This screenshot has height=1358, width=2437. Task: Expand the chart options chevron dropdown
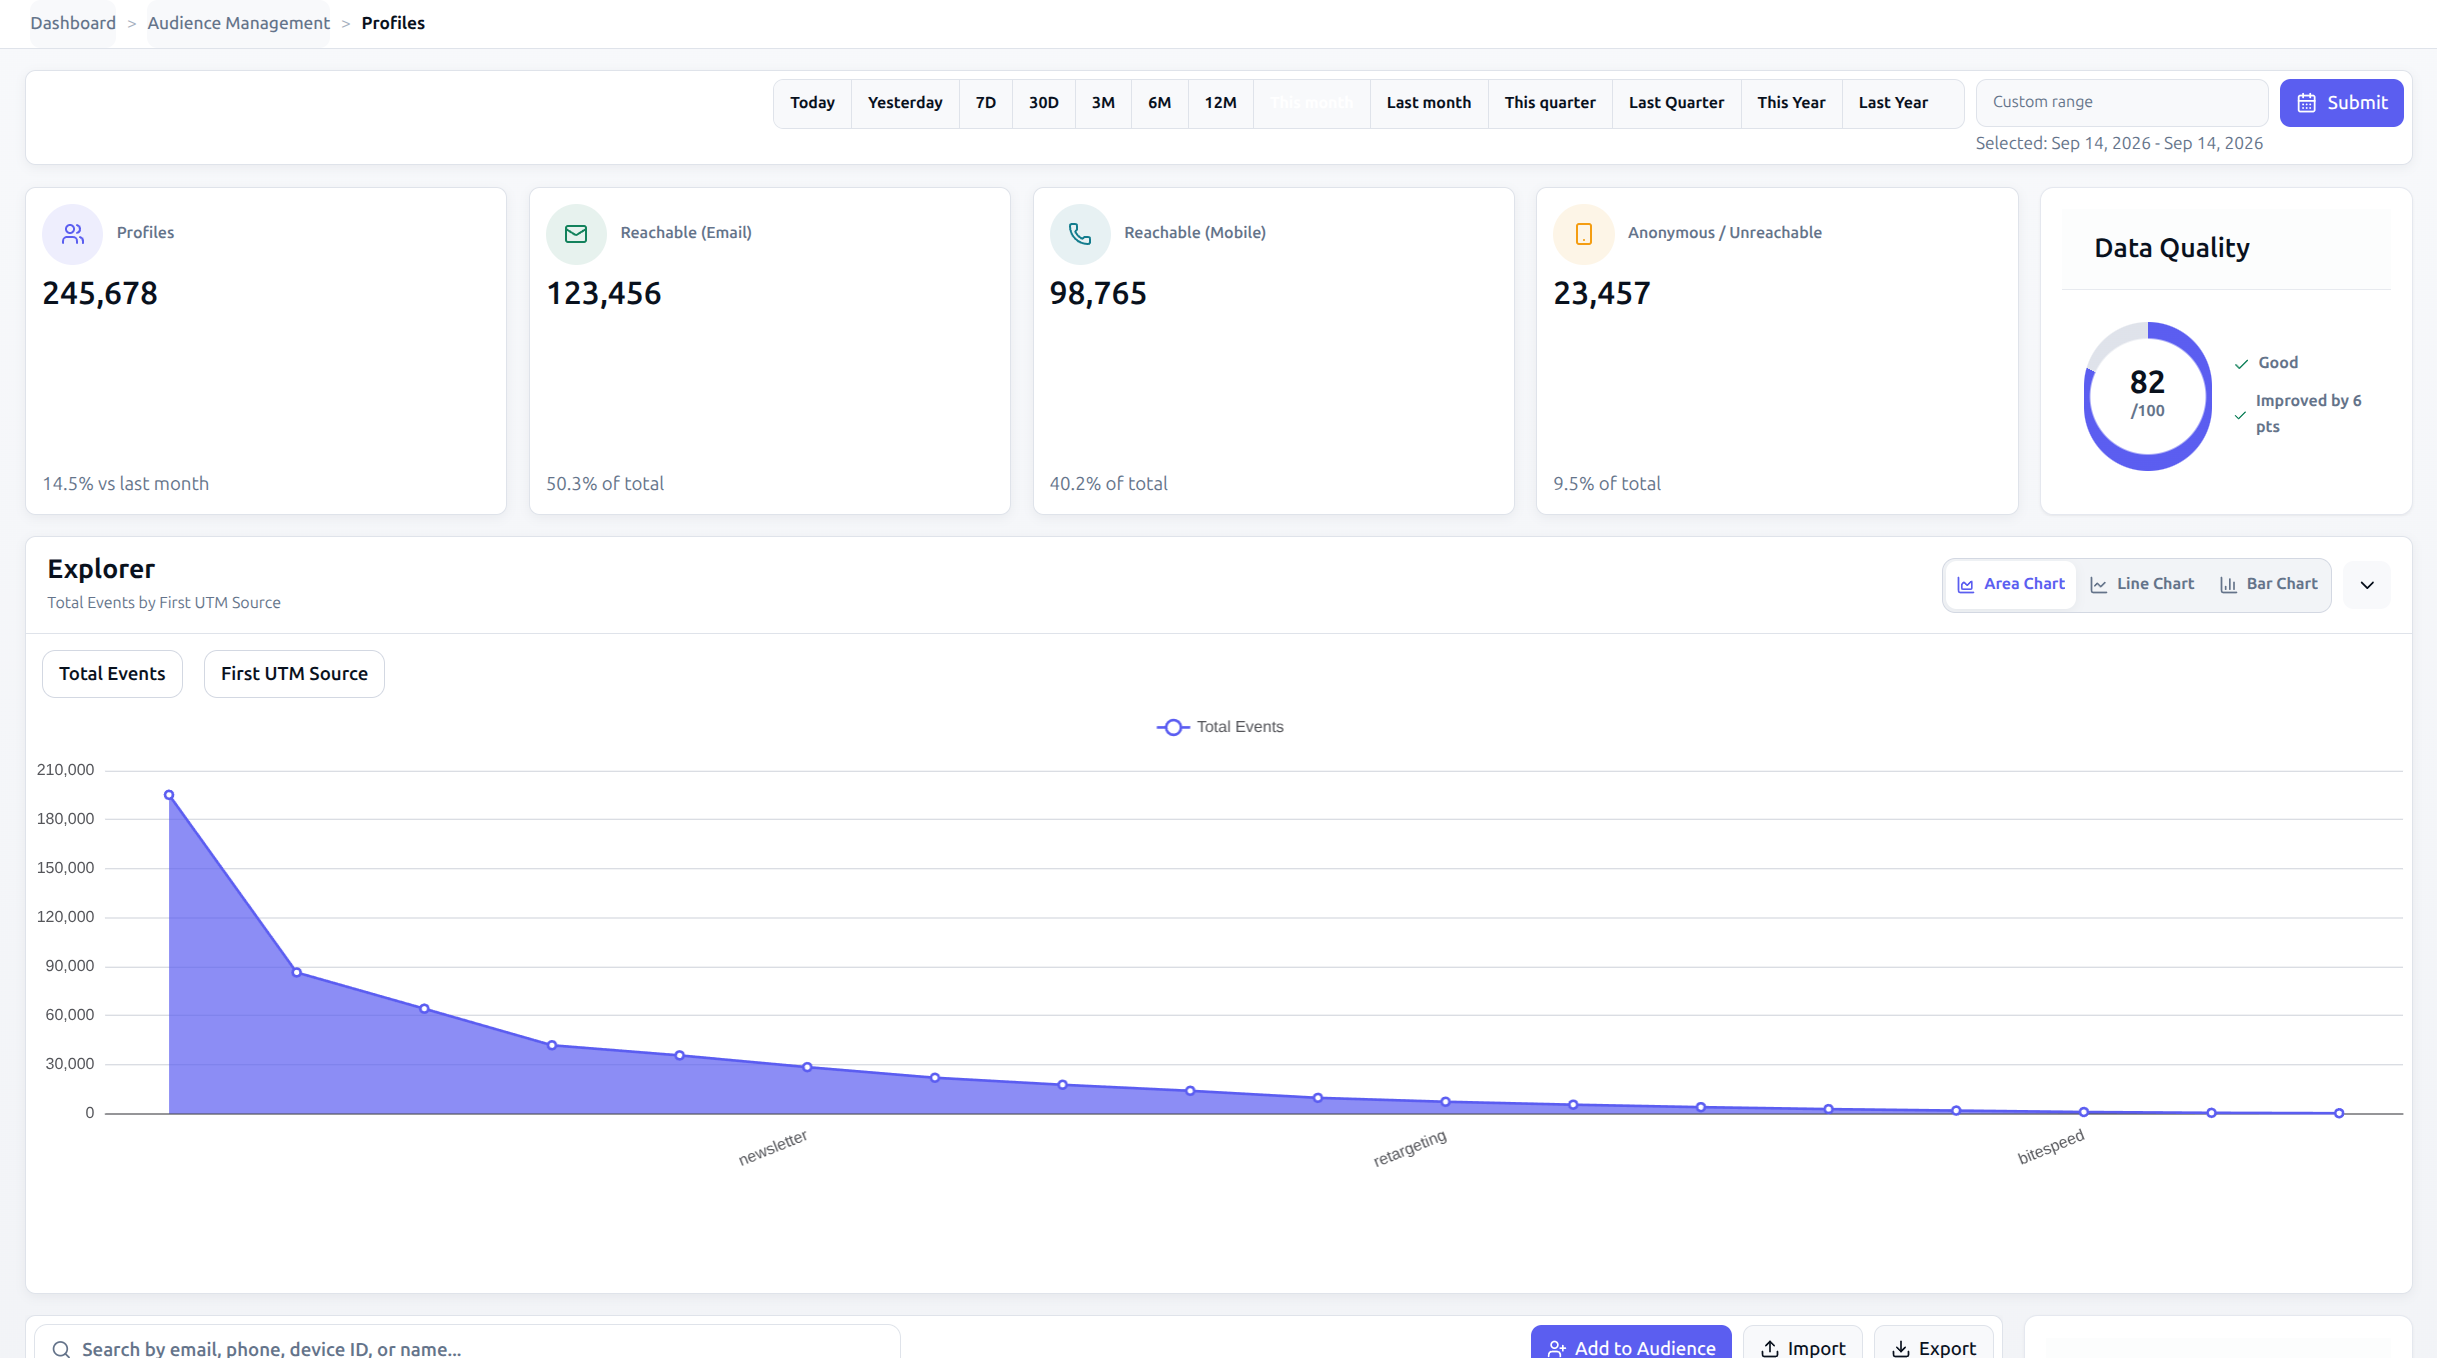tap(2367, 585)
